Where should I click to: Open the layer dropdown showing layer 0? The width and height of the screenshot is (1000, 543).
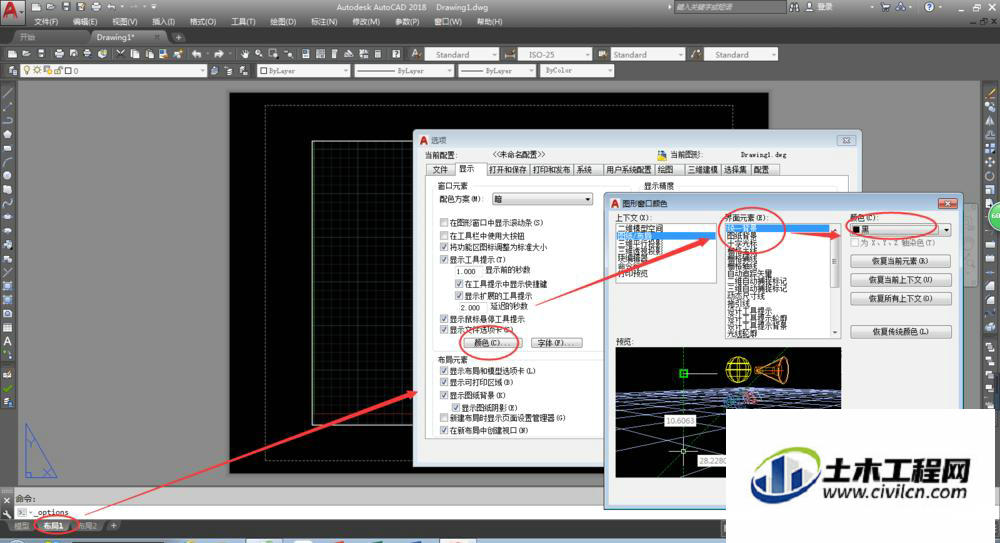[114, 71]
